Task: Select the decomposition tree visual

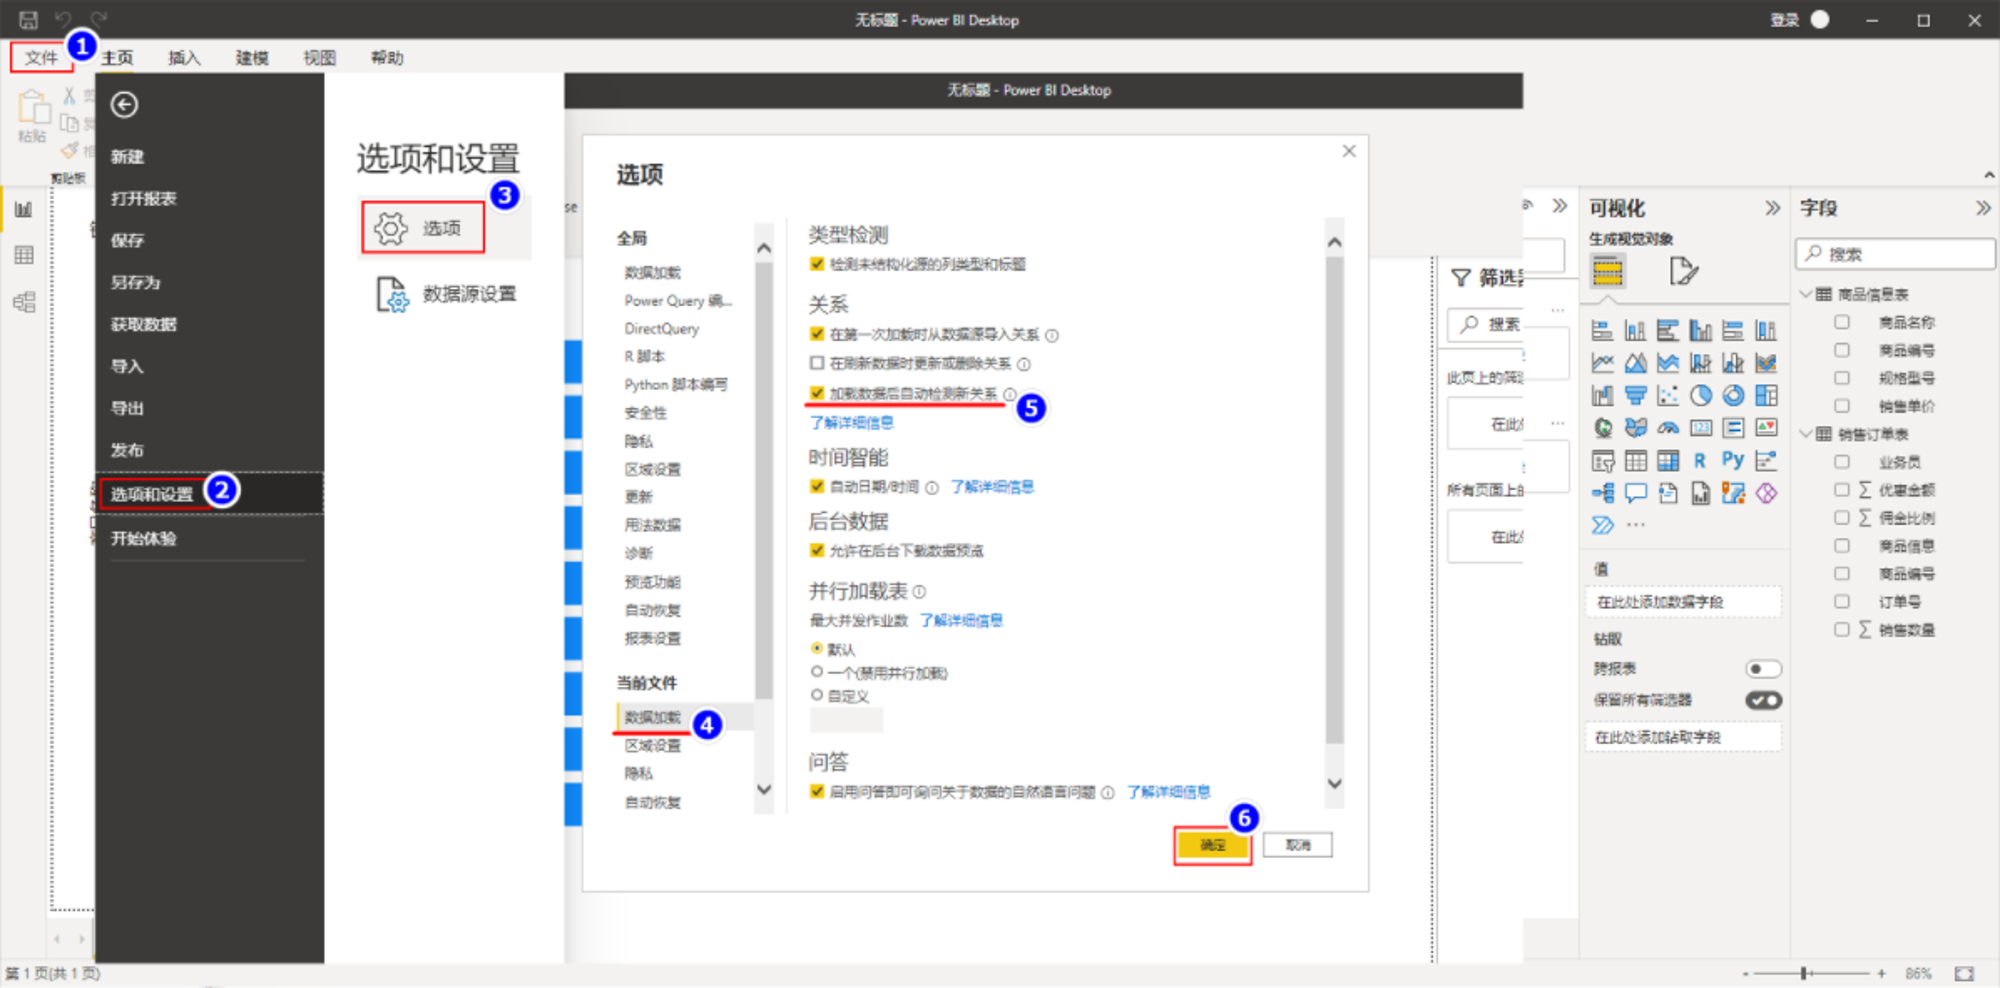Action: click(1602, 493)
